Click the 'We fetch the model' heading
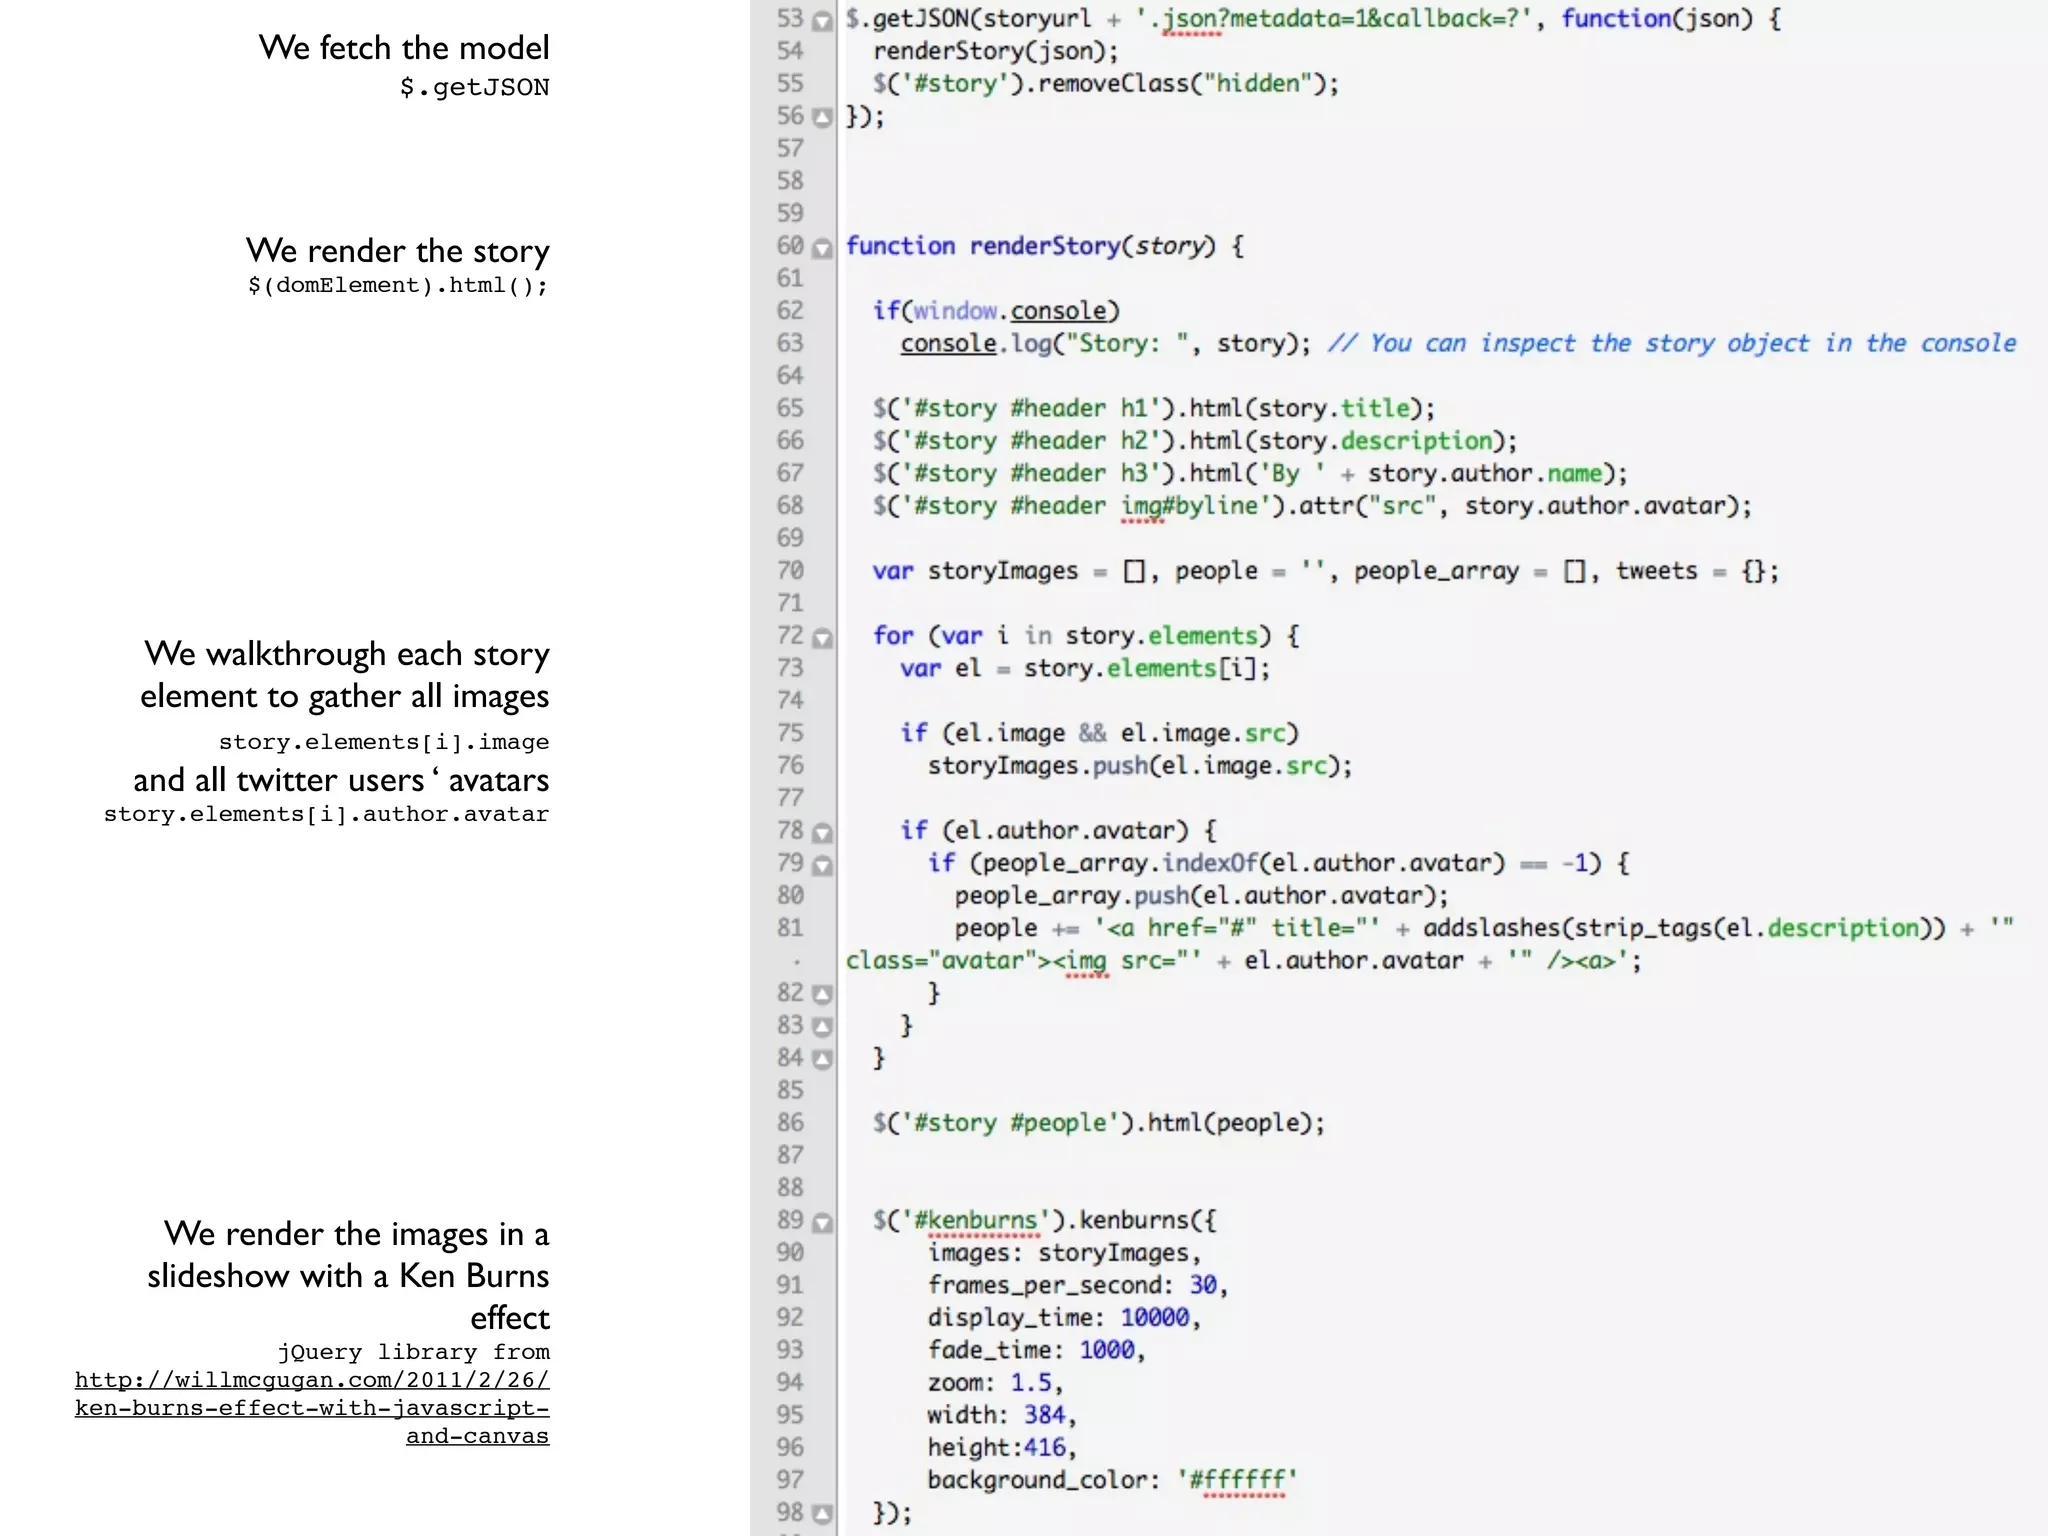The width and height of the screenshot is (2048, 1536). click(404, 47)
